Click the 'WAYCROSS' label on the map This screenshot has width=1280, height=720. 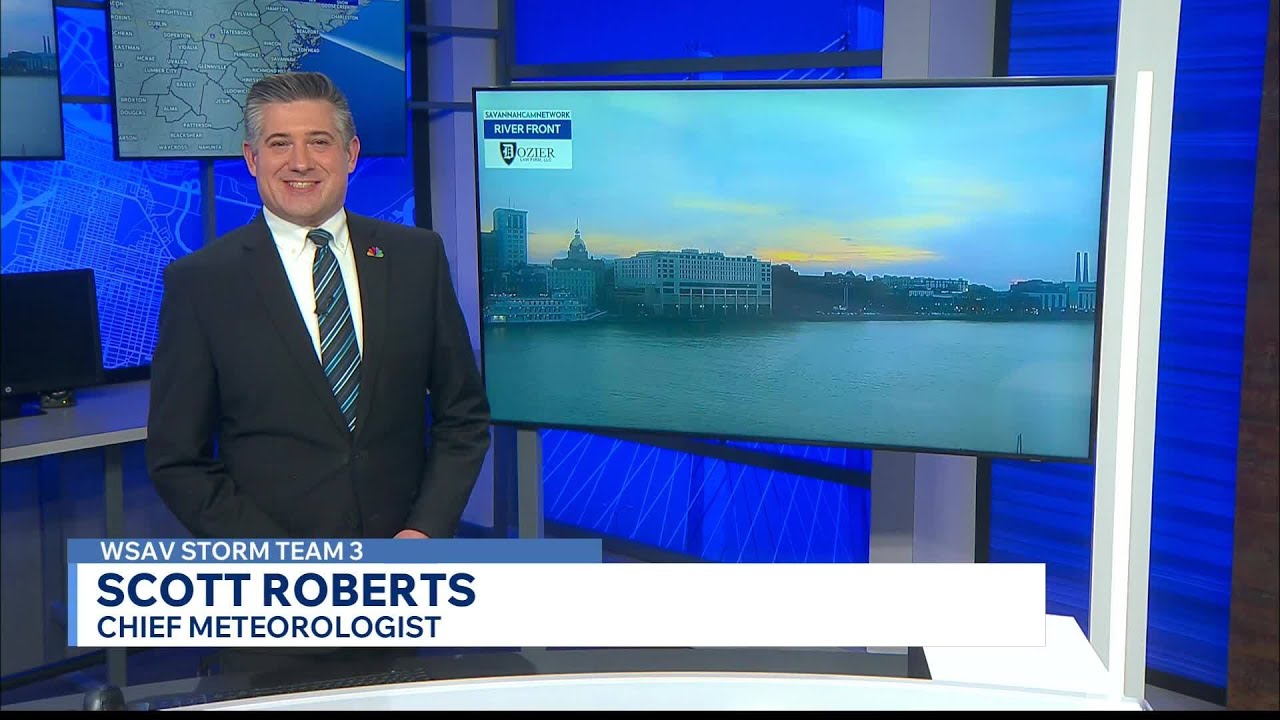tap(173, 147)
